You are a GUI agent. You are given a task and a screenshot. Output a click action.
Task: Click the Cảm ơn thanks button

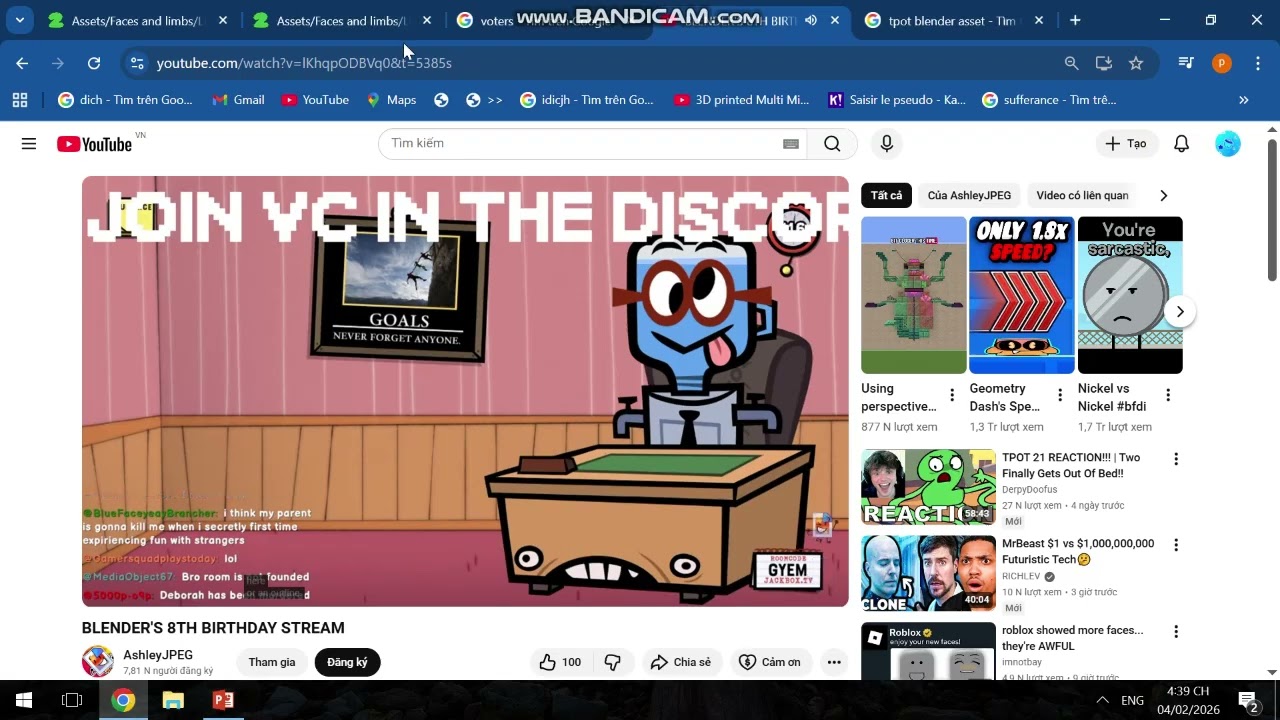(x=770, y=662)
